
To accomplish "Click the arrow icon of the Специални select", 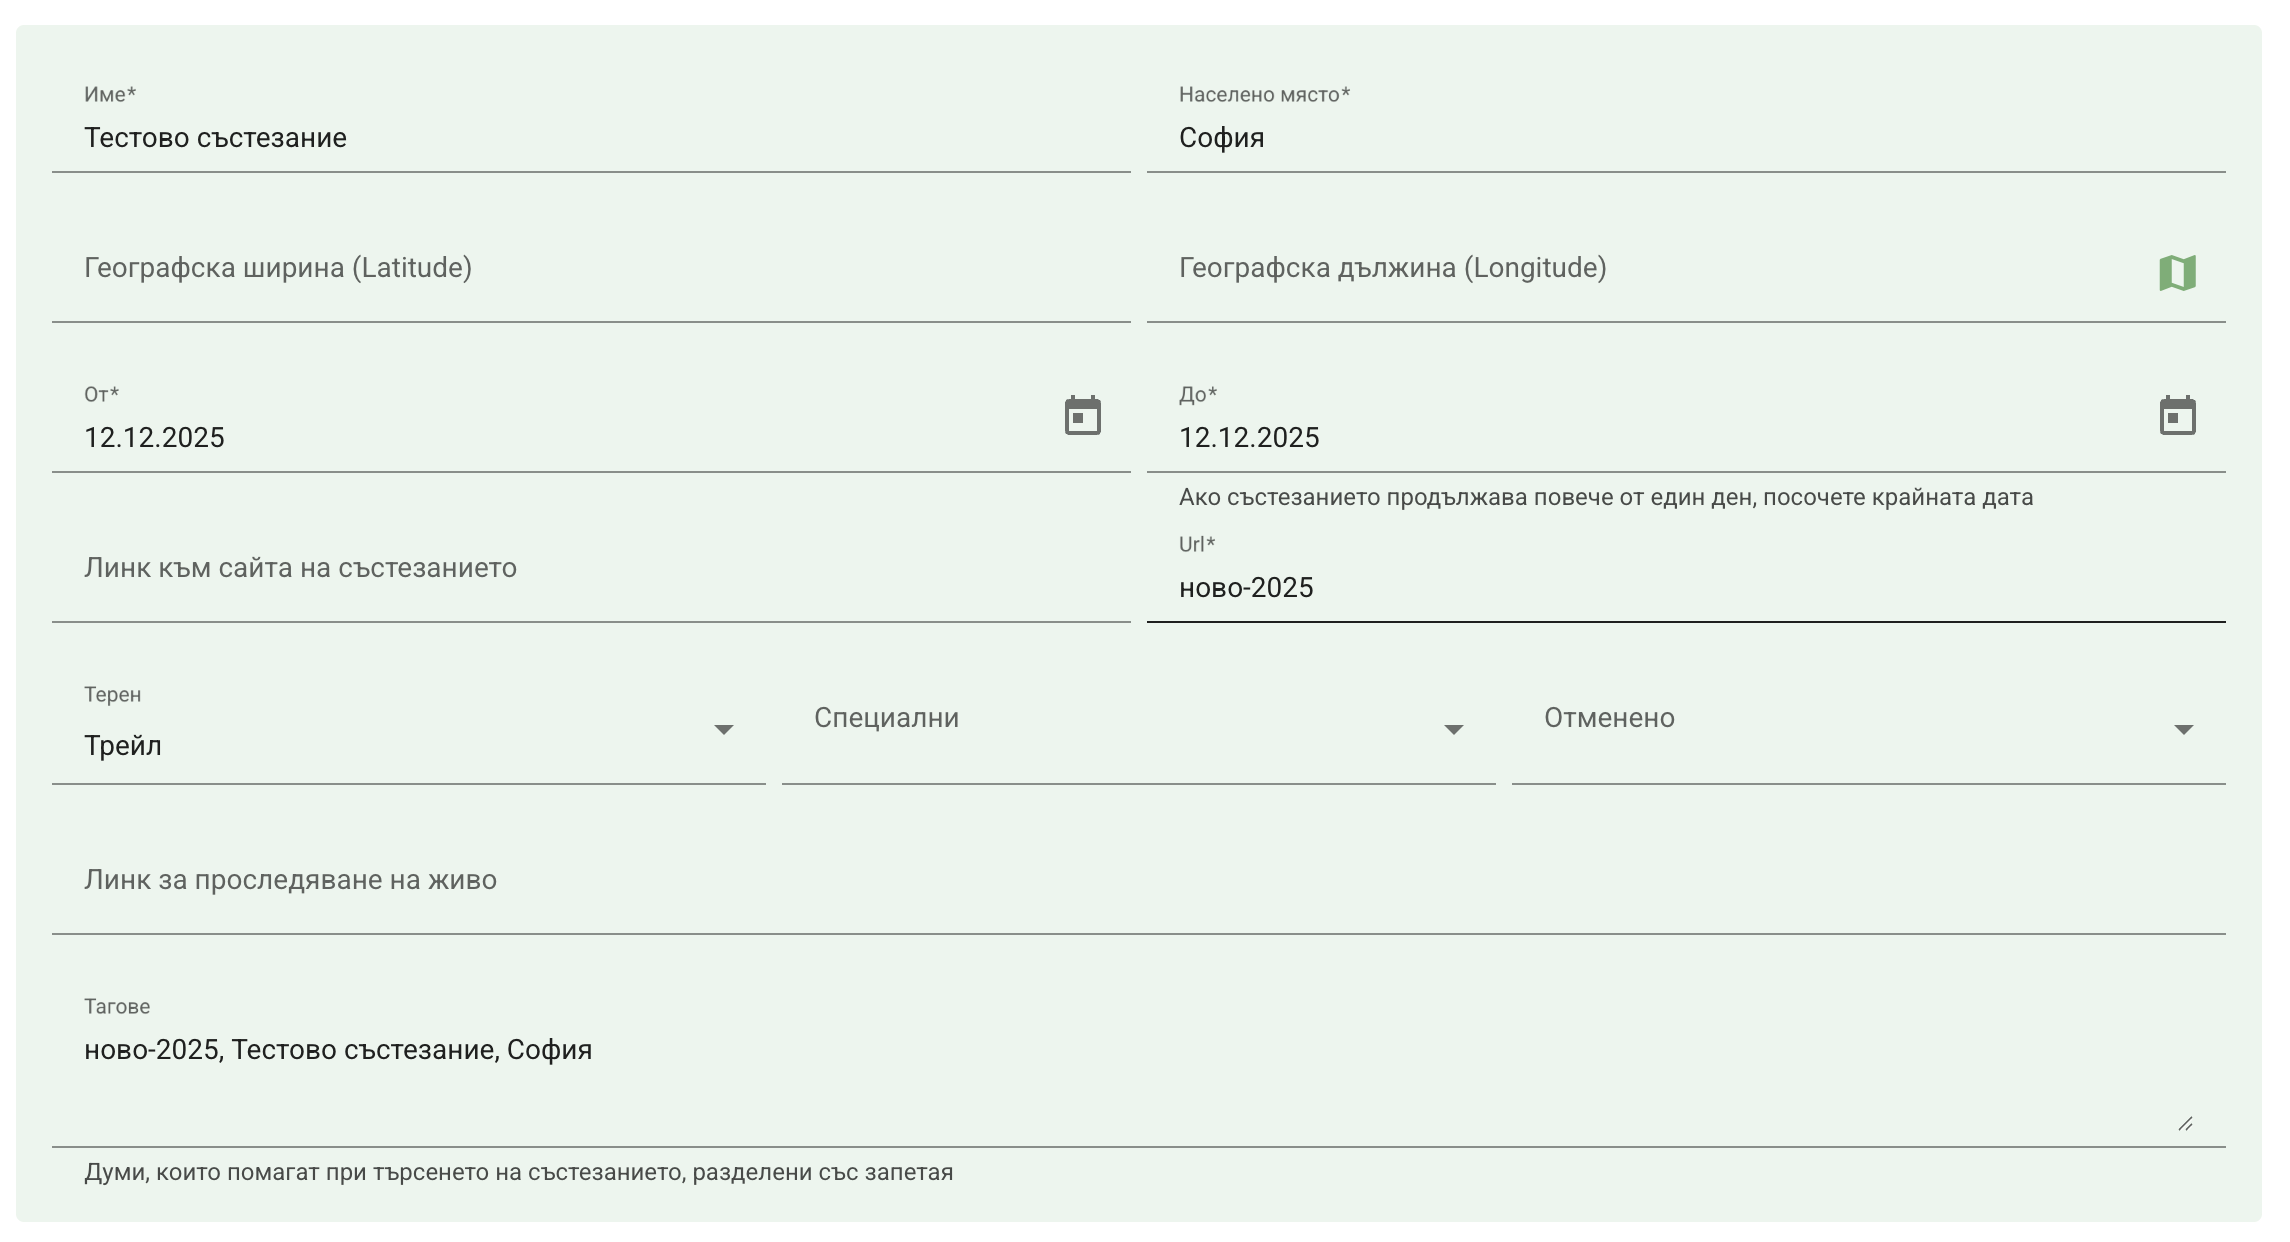I will pos(1454,730).
